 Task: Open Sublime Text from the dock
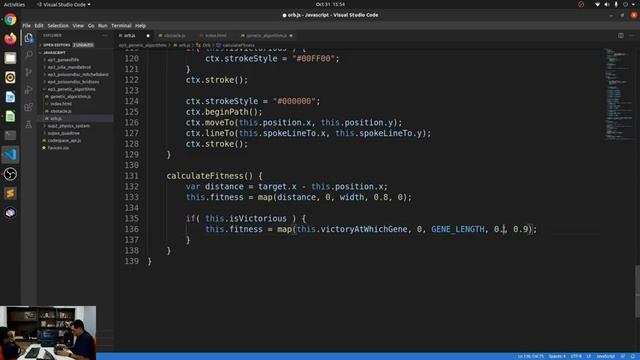(10, 193)
